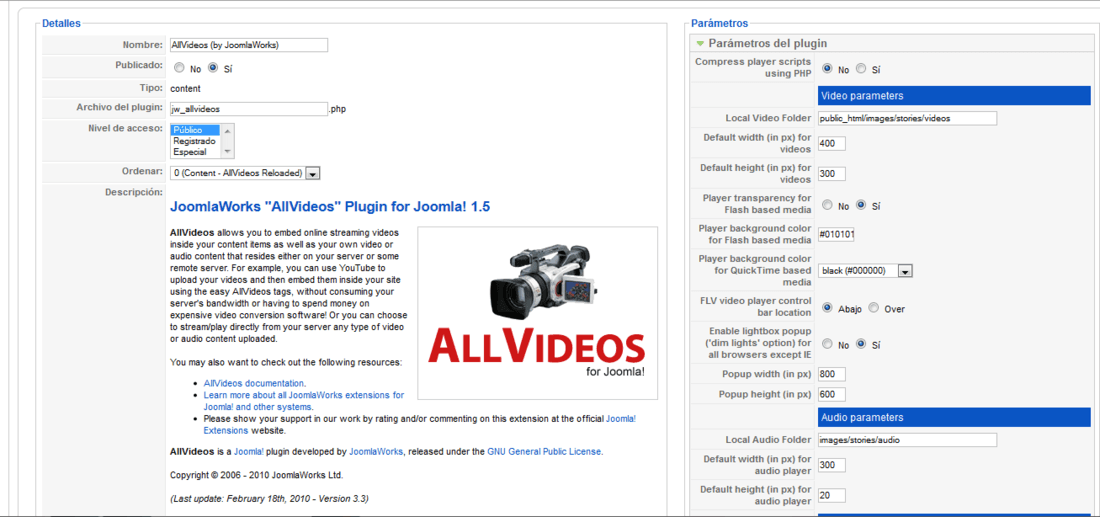Viewport: 1100px width, 517px height.
Task: Select No for Player transparency
Action: click(827, 206)
